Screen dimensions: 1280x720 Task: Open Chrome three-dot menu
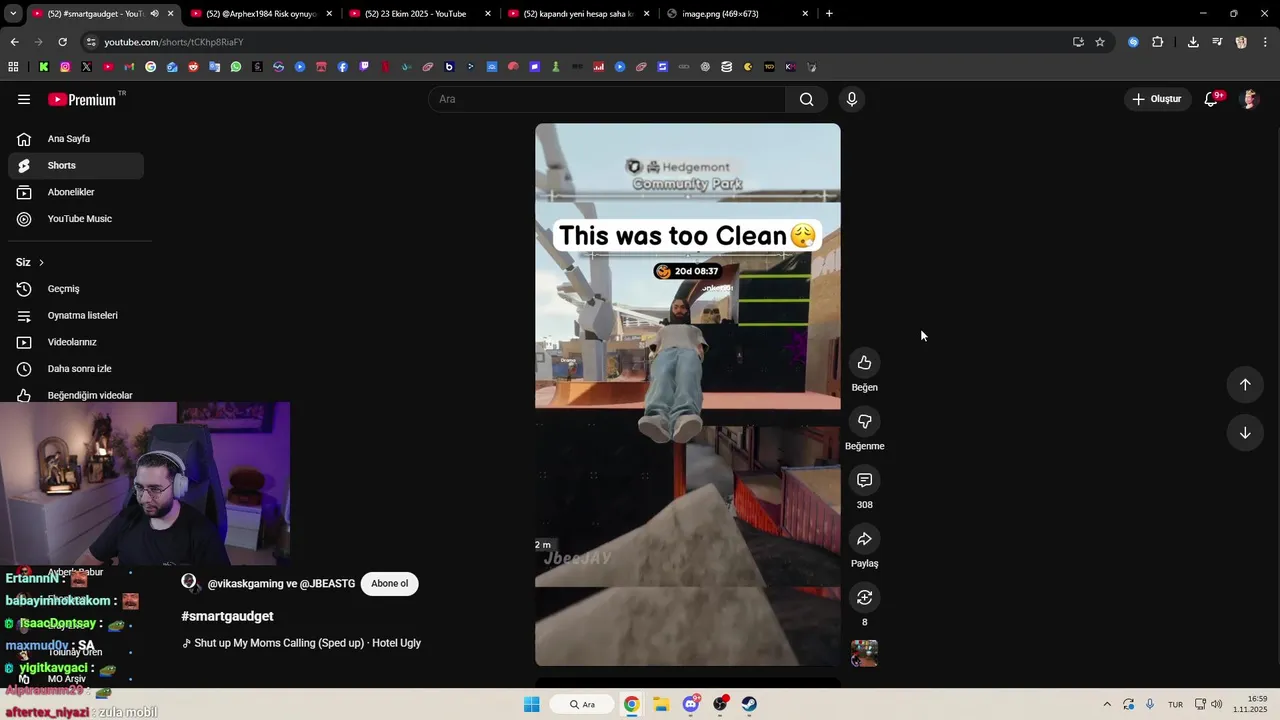point(1265,42)
